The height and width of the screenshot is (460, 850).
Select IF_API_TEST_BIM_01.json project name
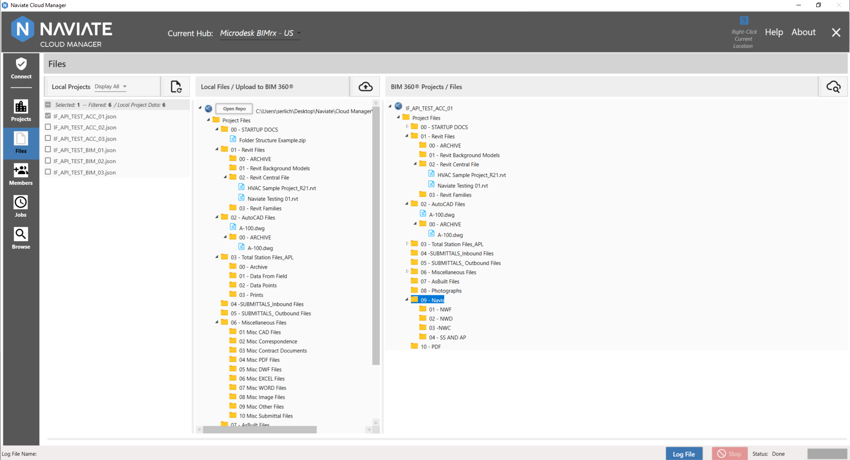[x=85, y=150]
